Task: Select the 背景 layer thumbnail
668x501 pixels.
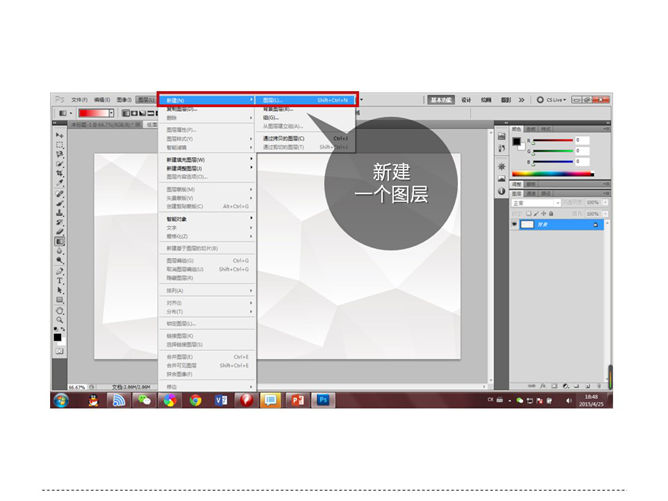Action: coord(527,225)
